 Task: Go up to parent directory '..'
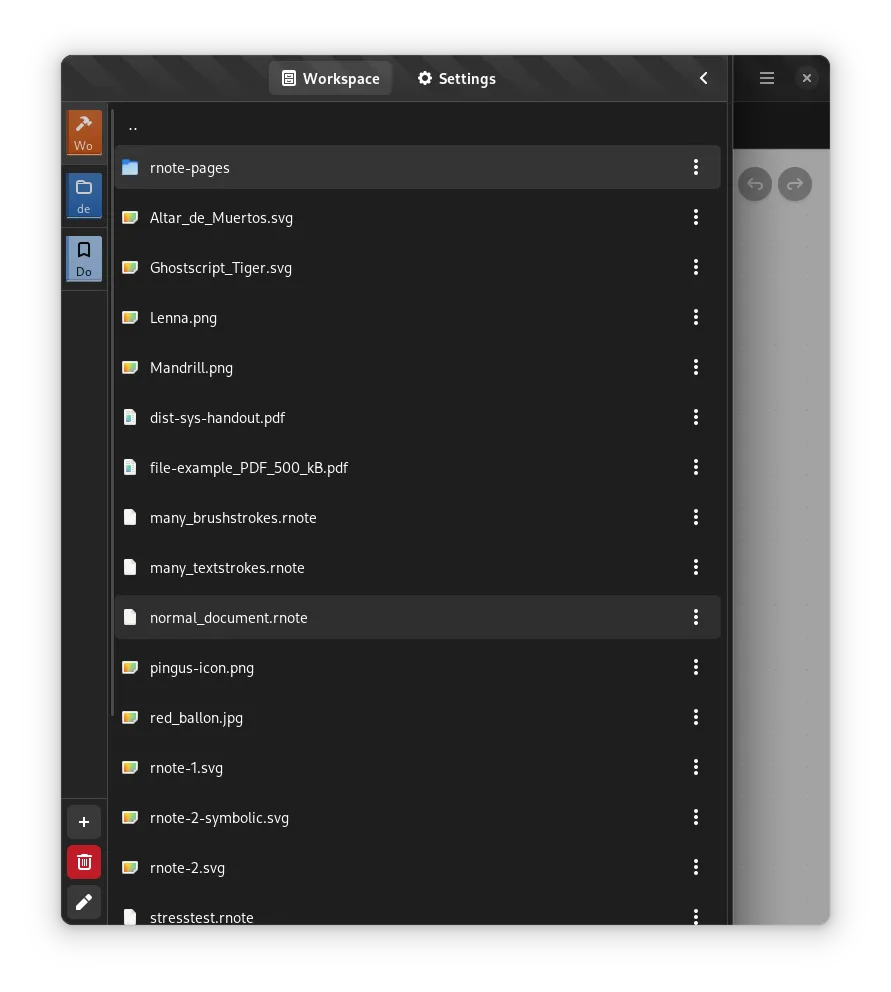pyautogui.click(x=418, y=125)
